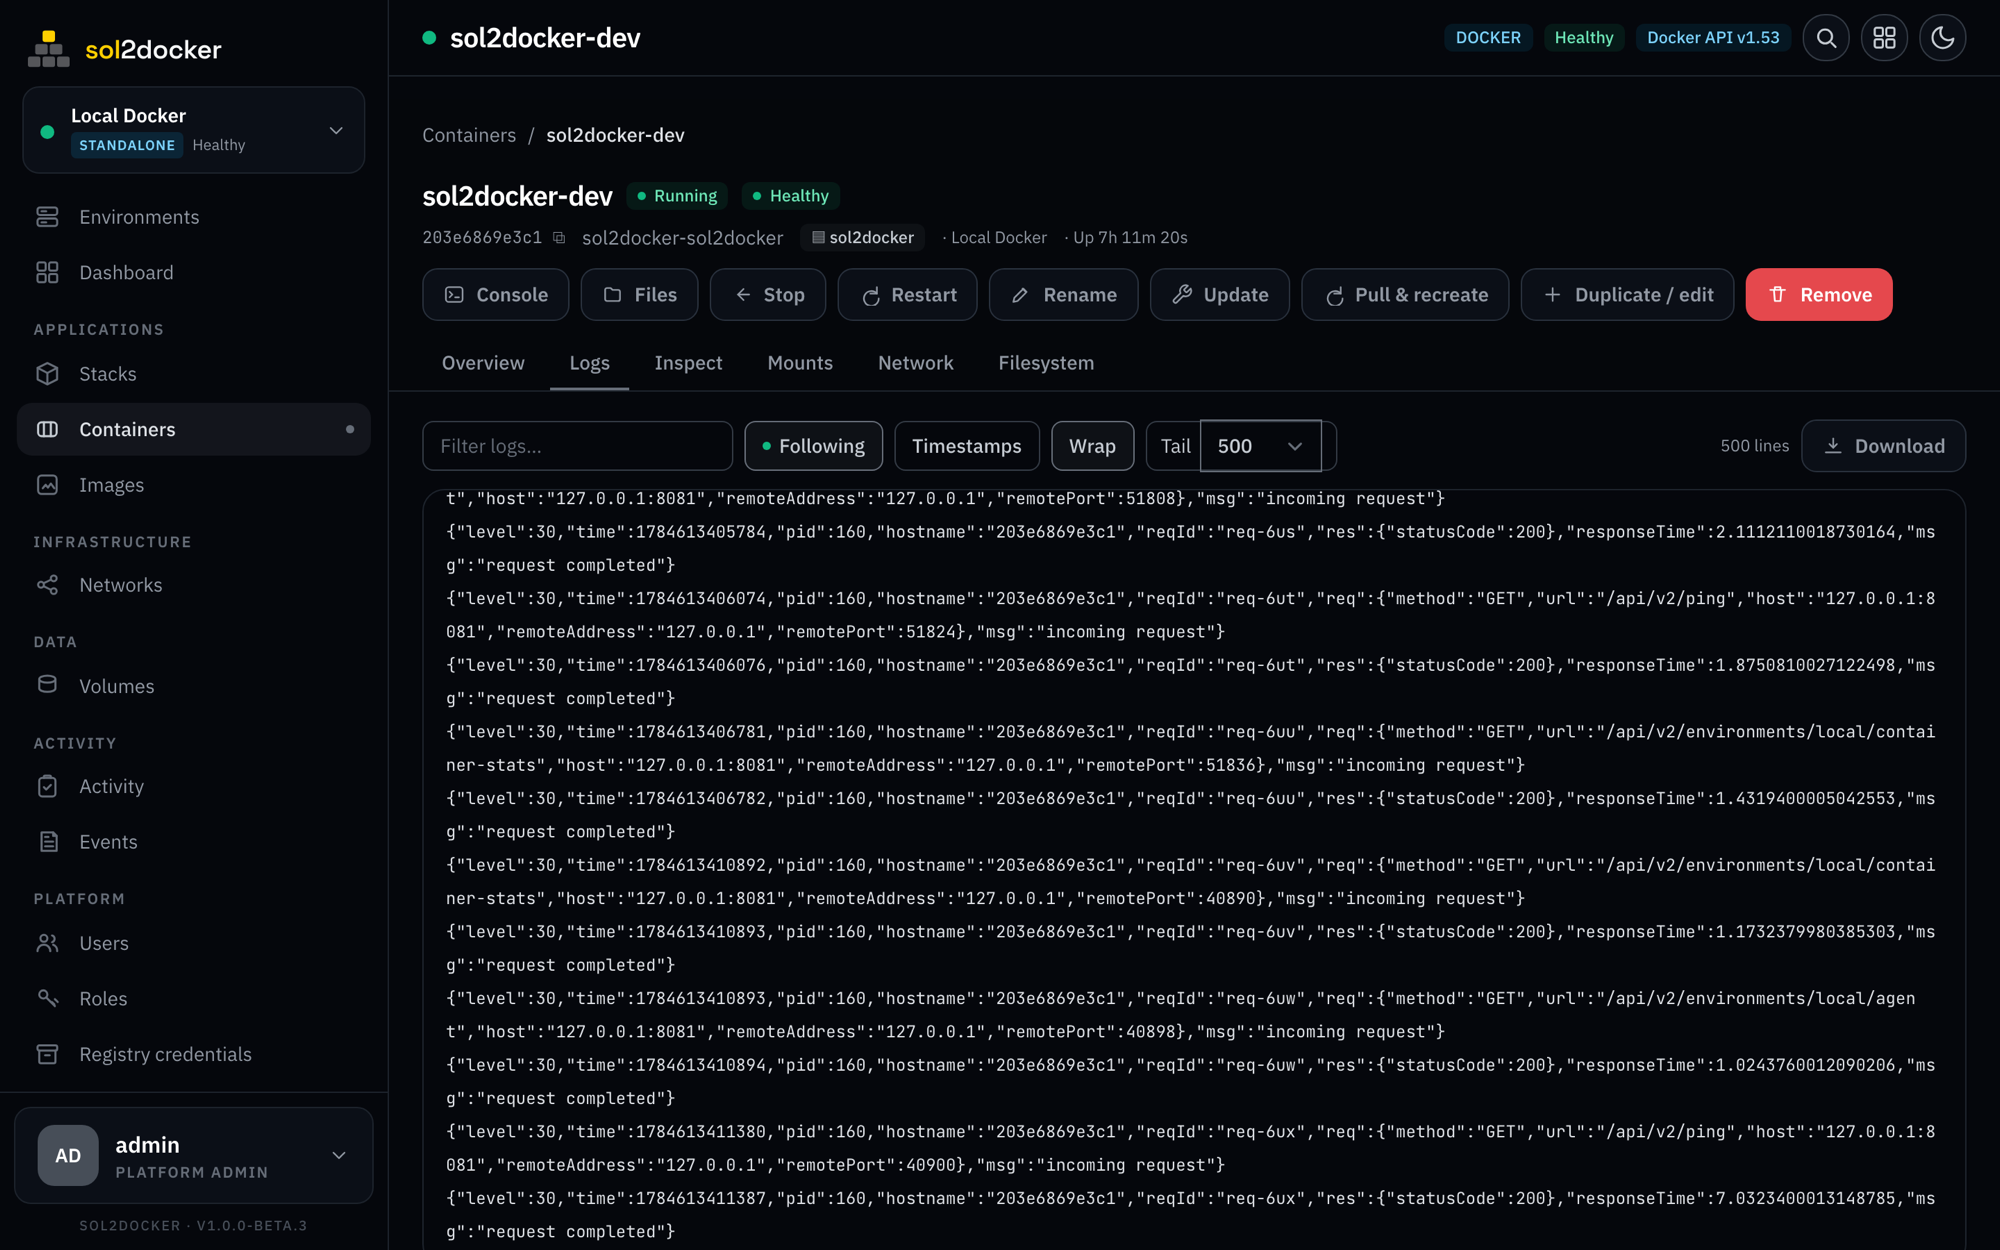Focus the Filter logs input field
Viewport: 2000px width, 1250px height.
pos(577,446)
